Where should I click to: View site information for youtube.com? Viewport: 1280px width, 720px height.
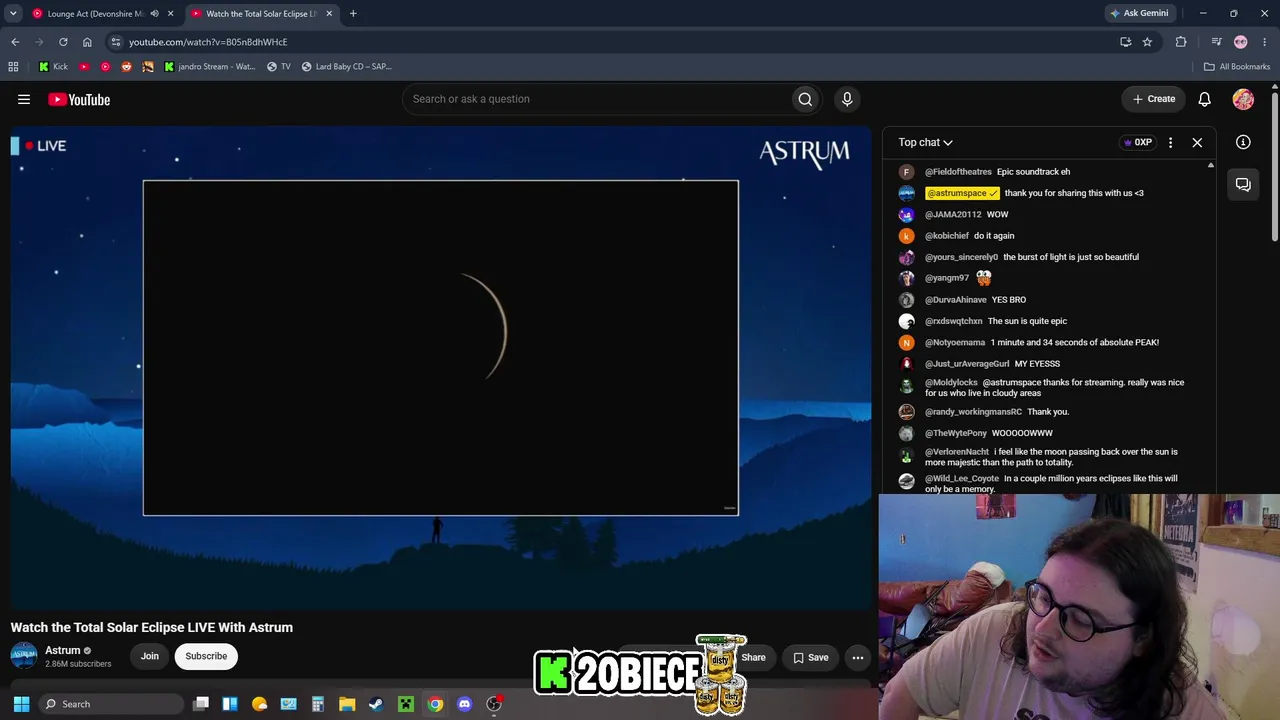point(116,42)
